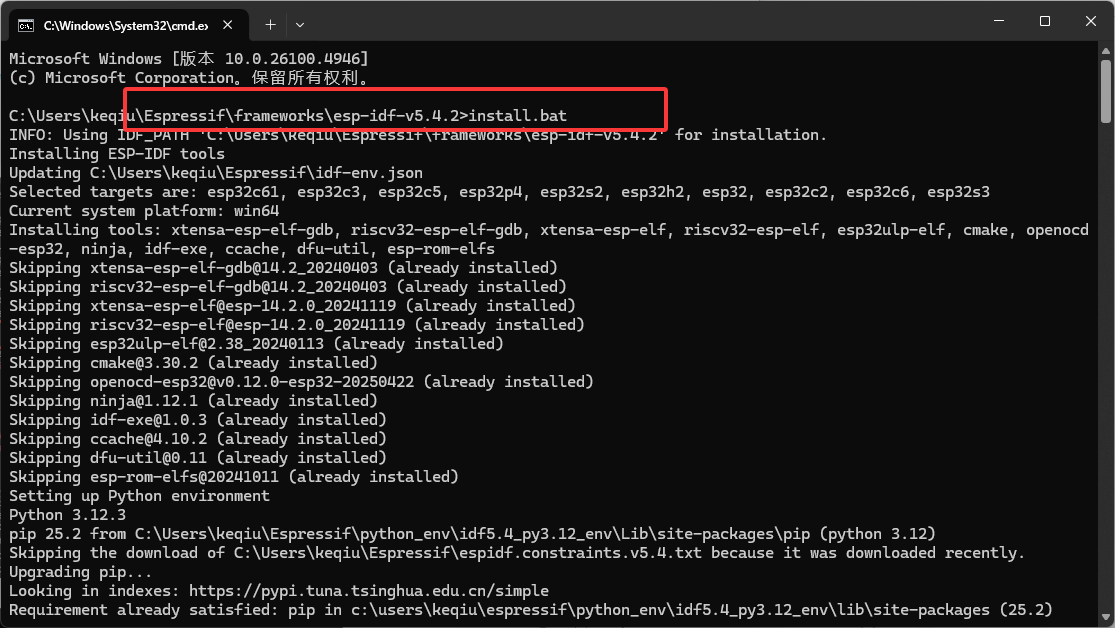The image size is (1115, 628).
Task: Click the "Python 3.12.3" output line
Action: (x=67, y=515)
